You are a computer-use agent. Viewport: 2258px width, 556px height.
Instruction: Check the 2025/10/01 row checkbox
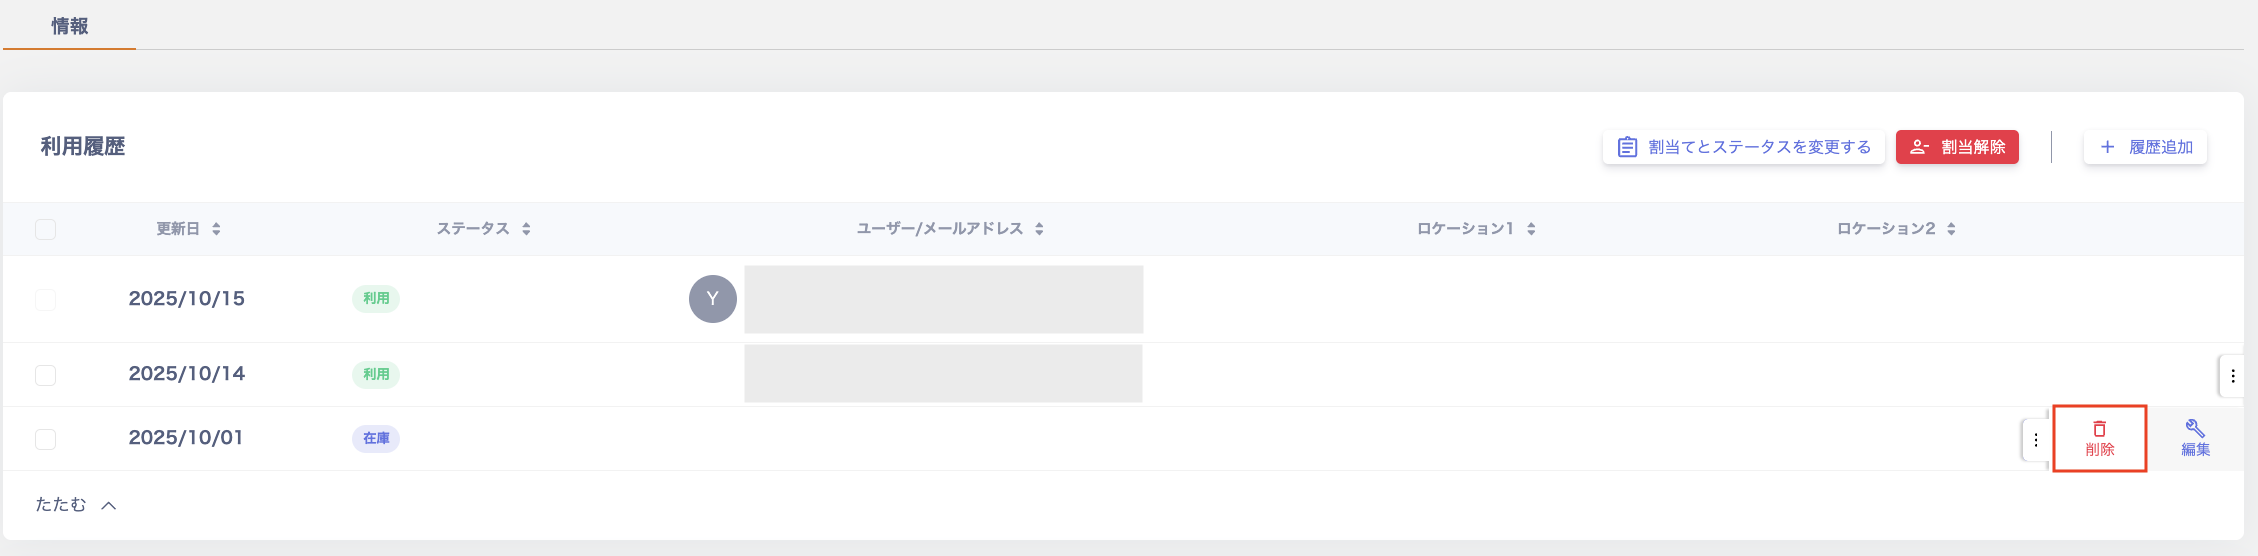pos(46,439)
